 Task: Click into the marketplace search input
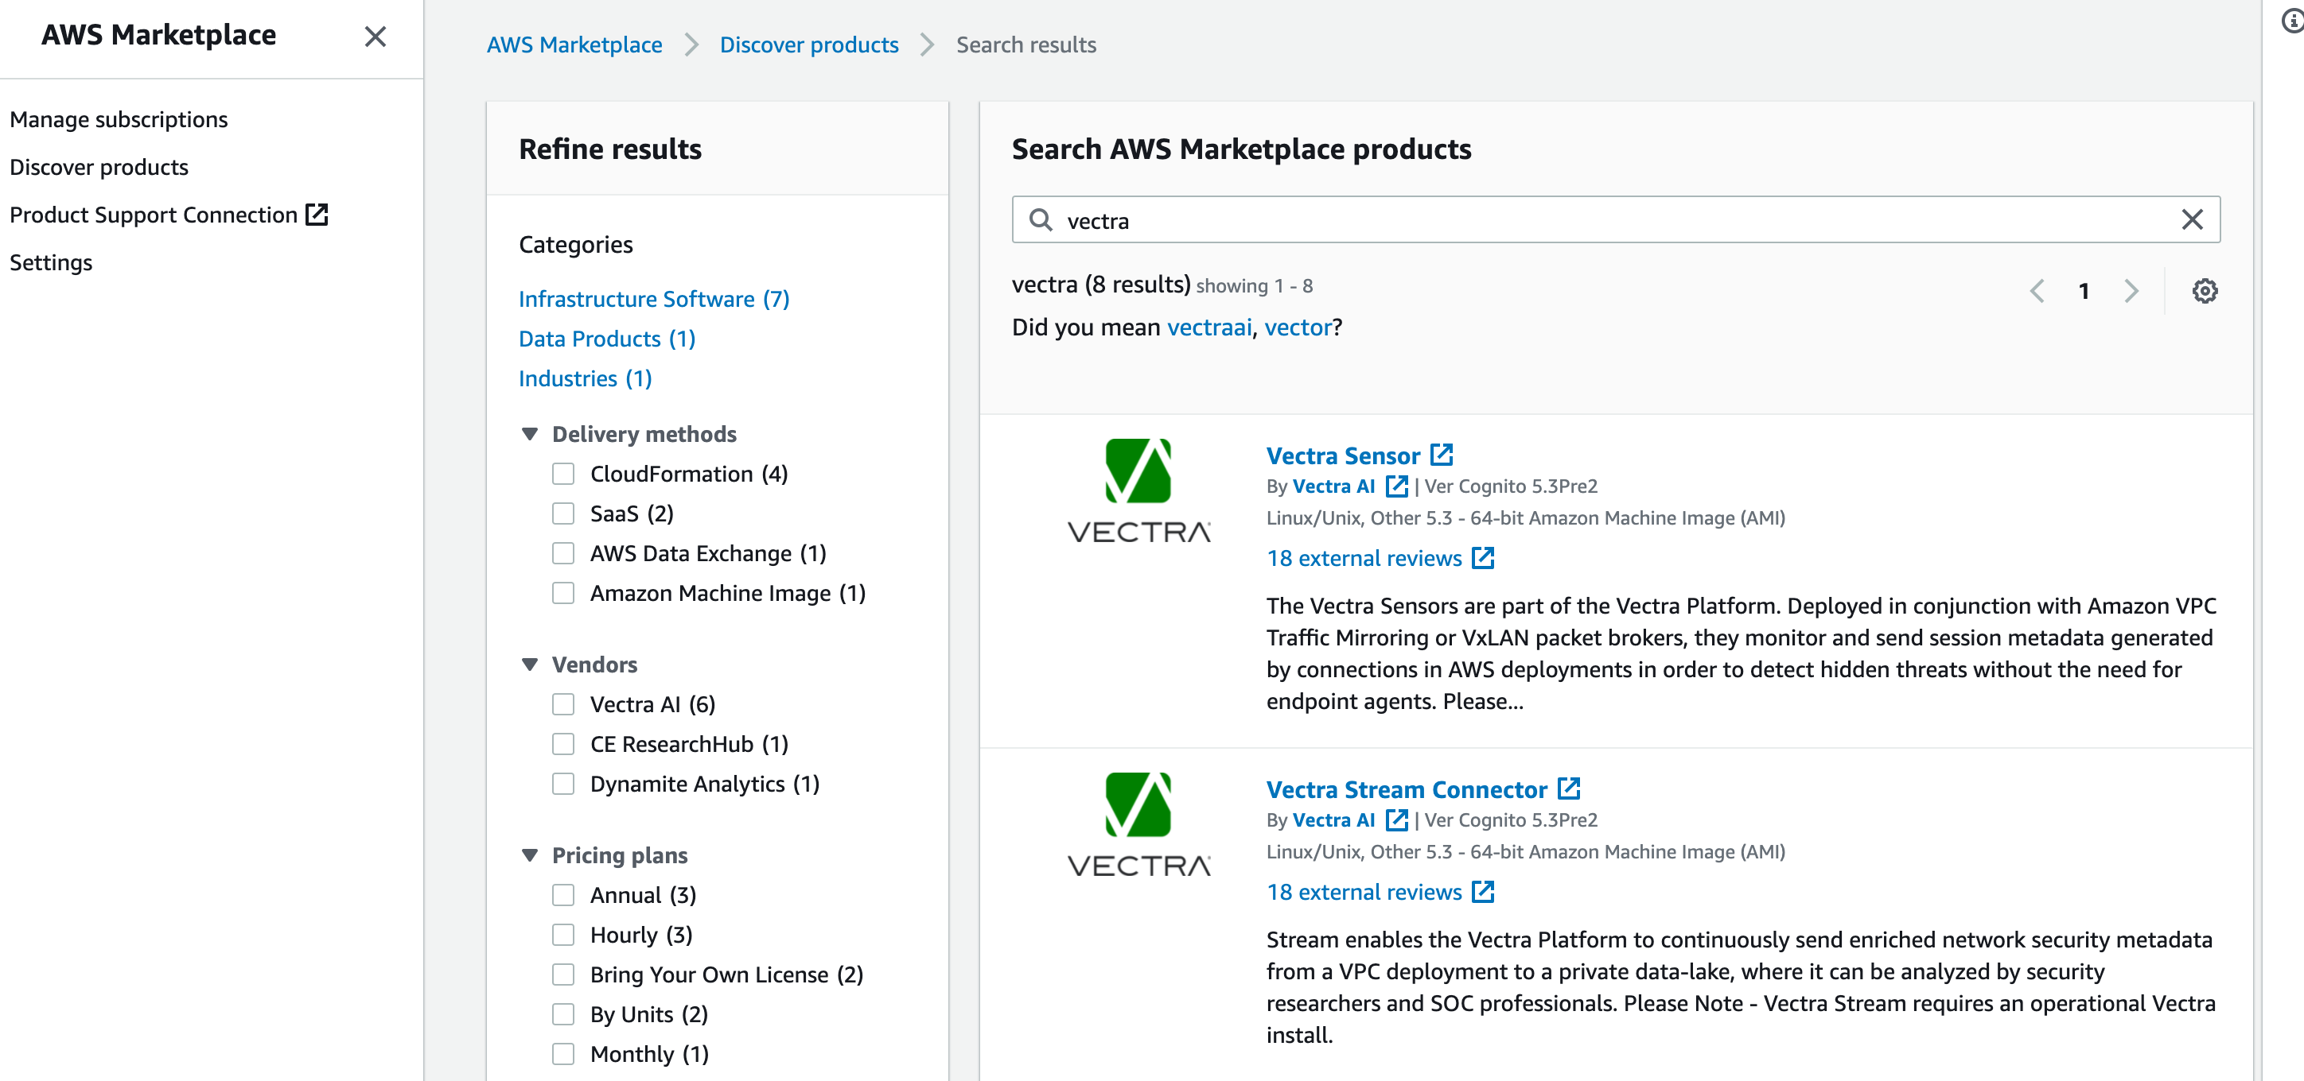[x=1600, y=220]
